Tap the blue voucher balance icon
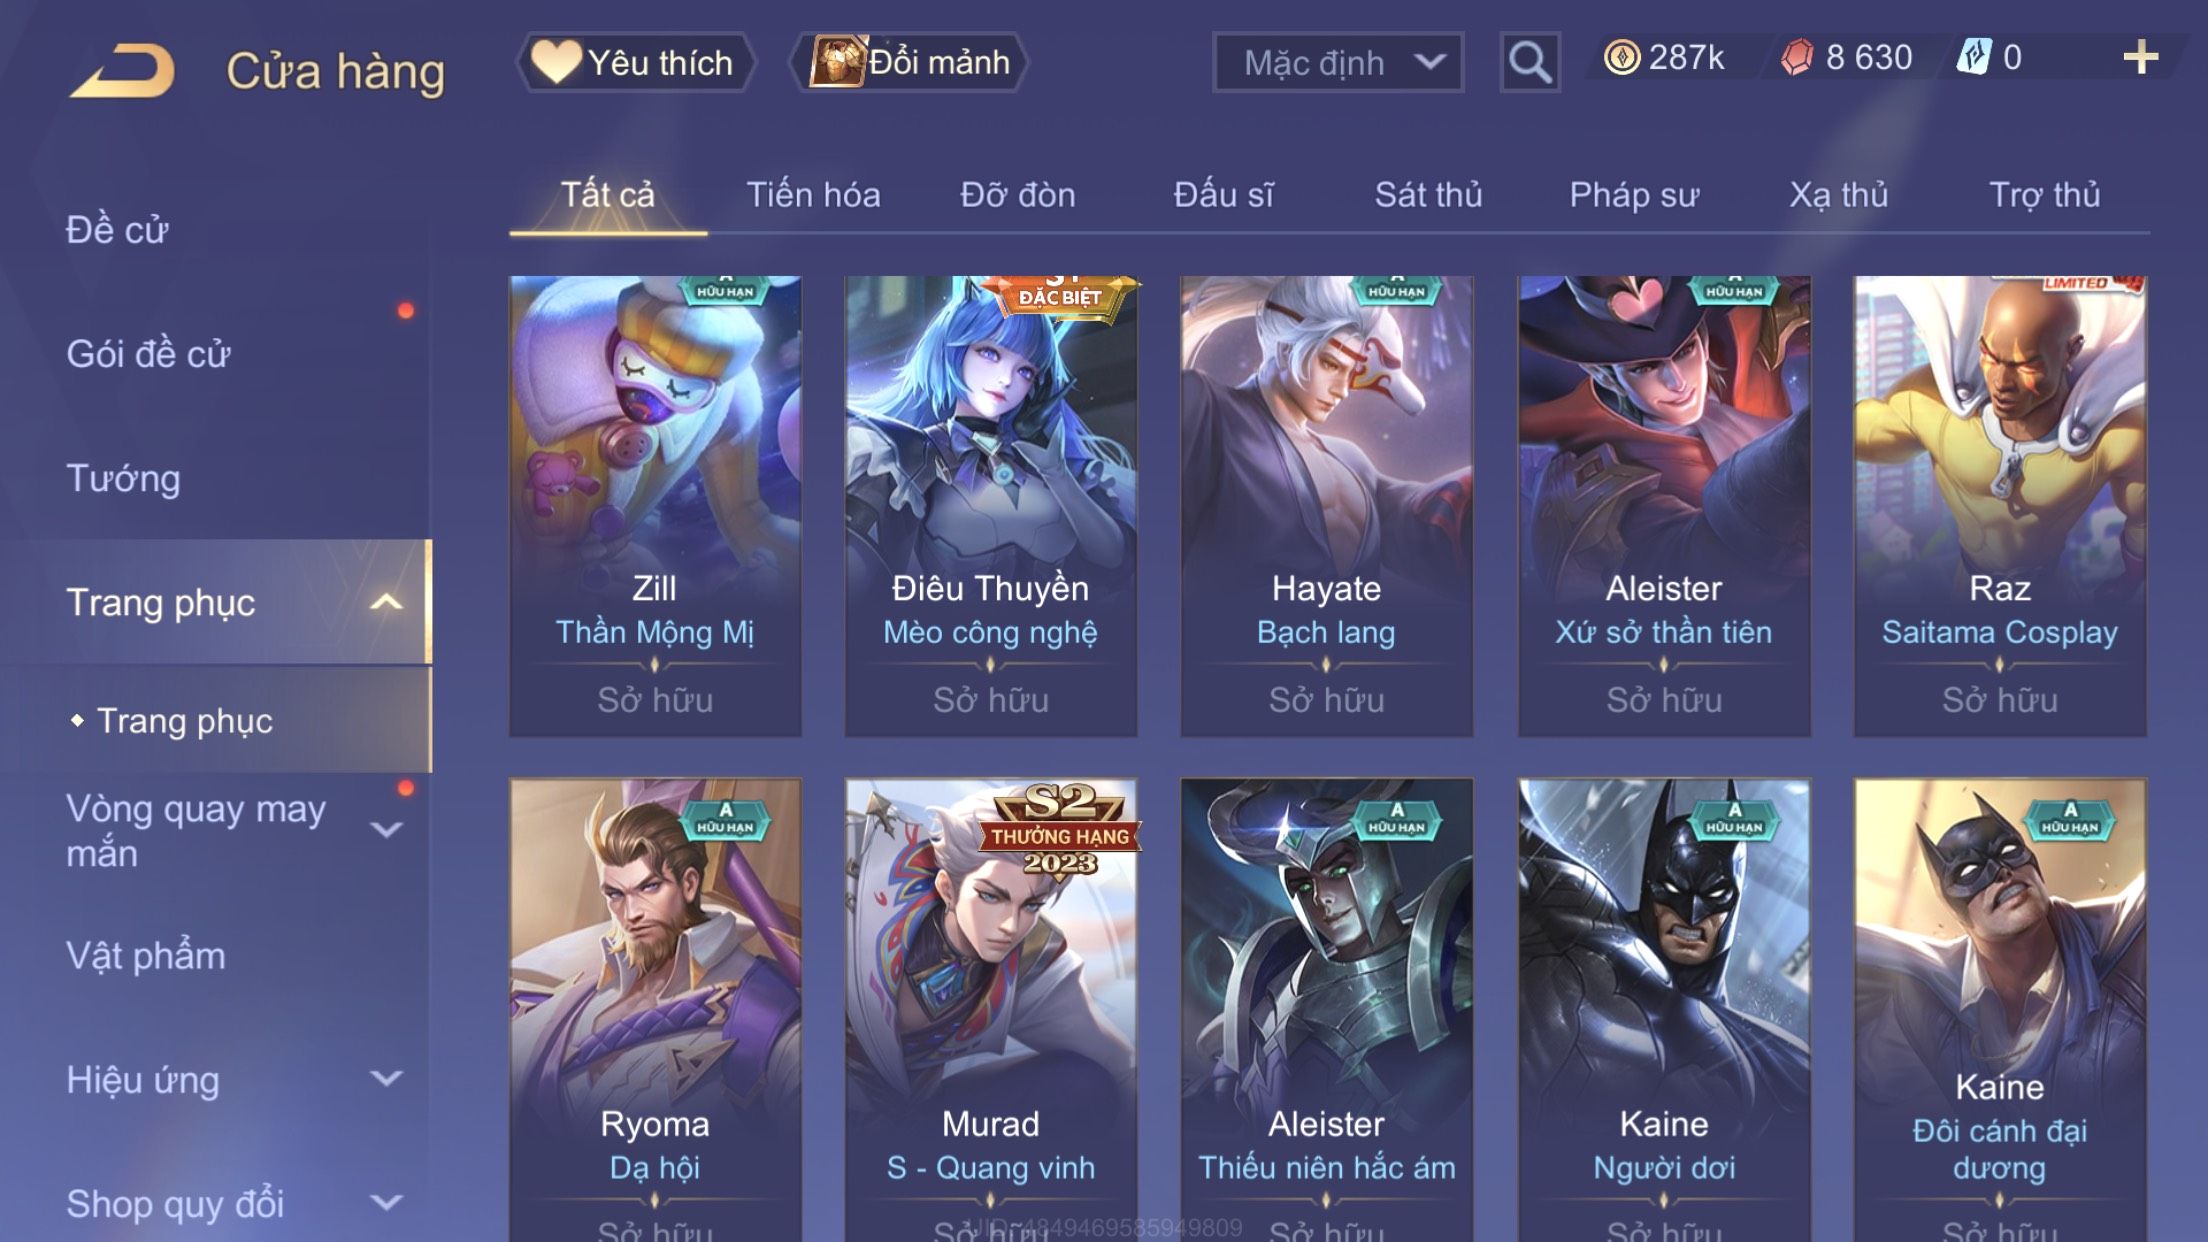2208x1242 pixels. point(1974,57)
